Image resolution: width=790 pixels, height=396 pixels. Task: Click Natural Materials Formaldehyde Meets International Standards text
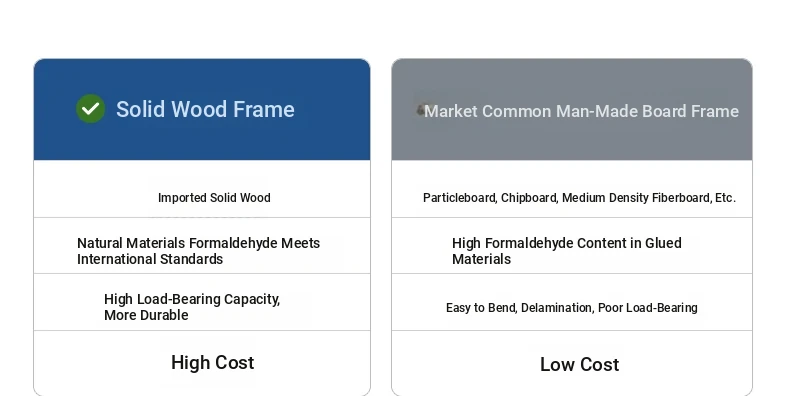(x=199, y=251)
